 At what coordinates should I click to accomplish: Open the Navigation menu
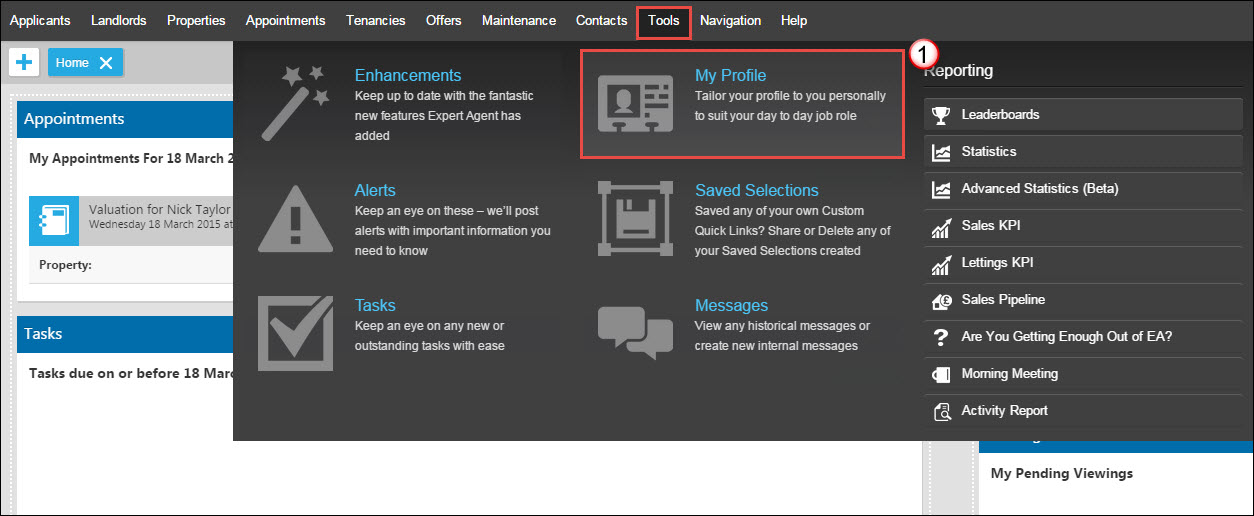pos(730,20)
